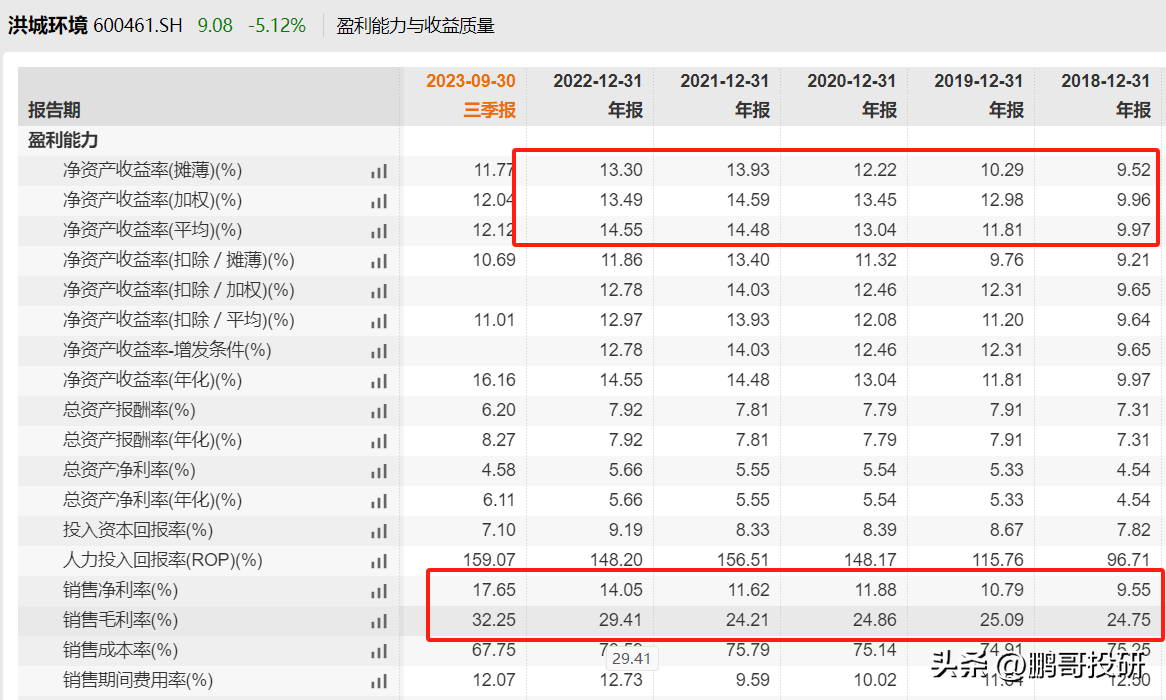Select the 总资产净利率(%) row label

coord(129,470)
